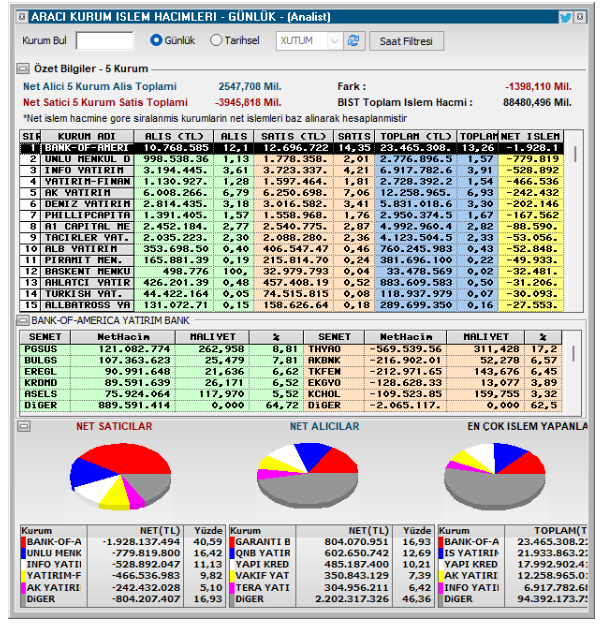Click the TKFEN stock row
Image resolution: width=606 pixels, height=628 pixels.
click(x=433, y=372)
